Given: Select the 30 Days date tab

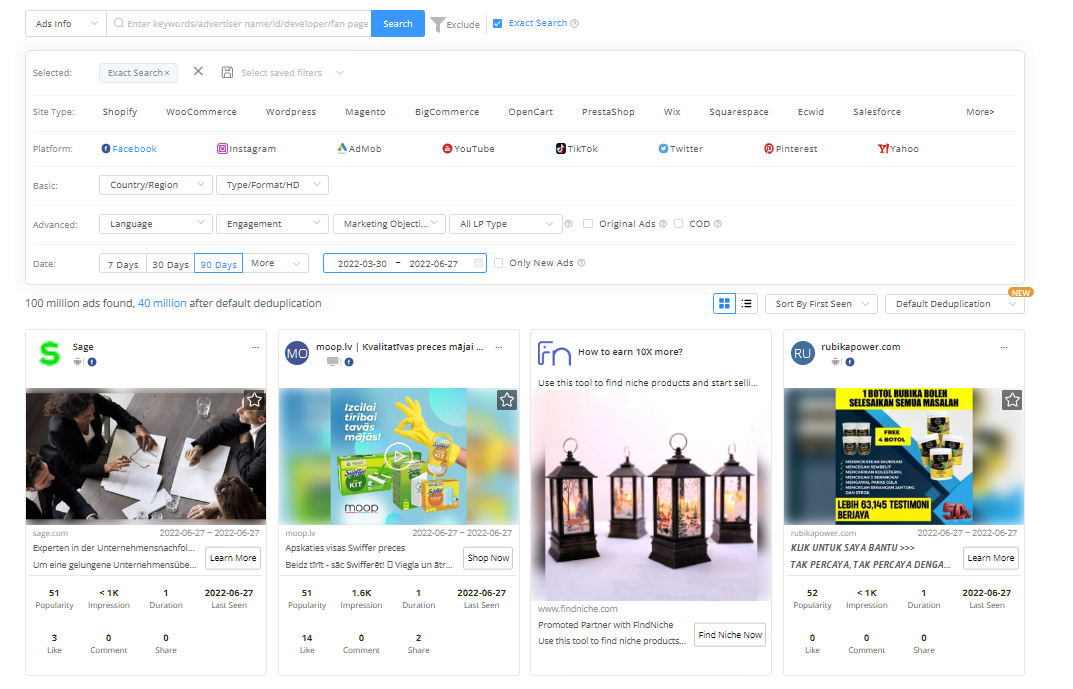Looking at the screenshot, I should pos(170,264).
